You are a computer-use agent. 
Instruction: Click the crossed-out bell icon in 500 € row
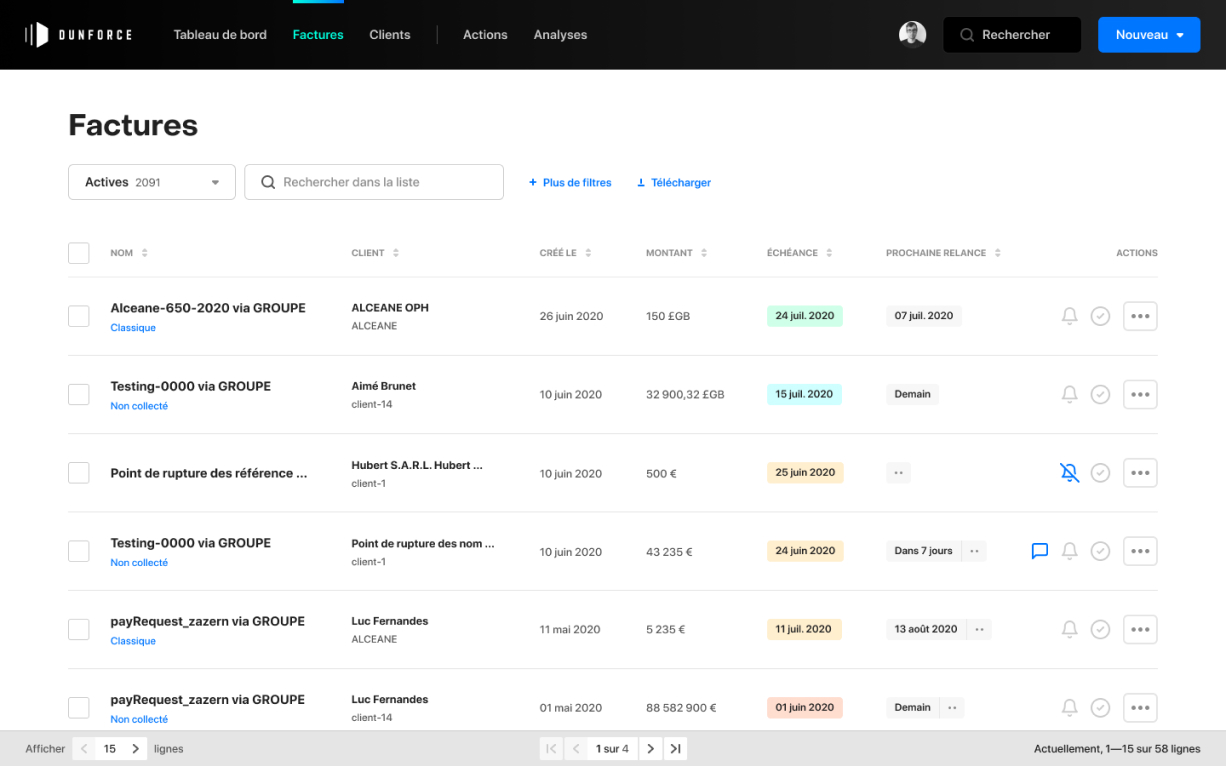pos(1069,473)
